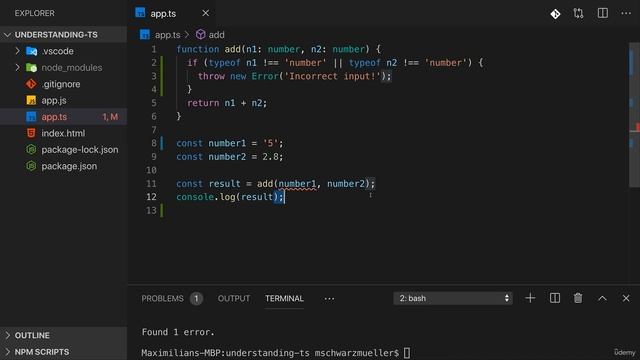The height and width of the screenshot is (360, 640).
Task: Click the underlined number1 argument on line 11
Action: click(297, 184)
